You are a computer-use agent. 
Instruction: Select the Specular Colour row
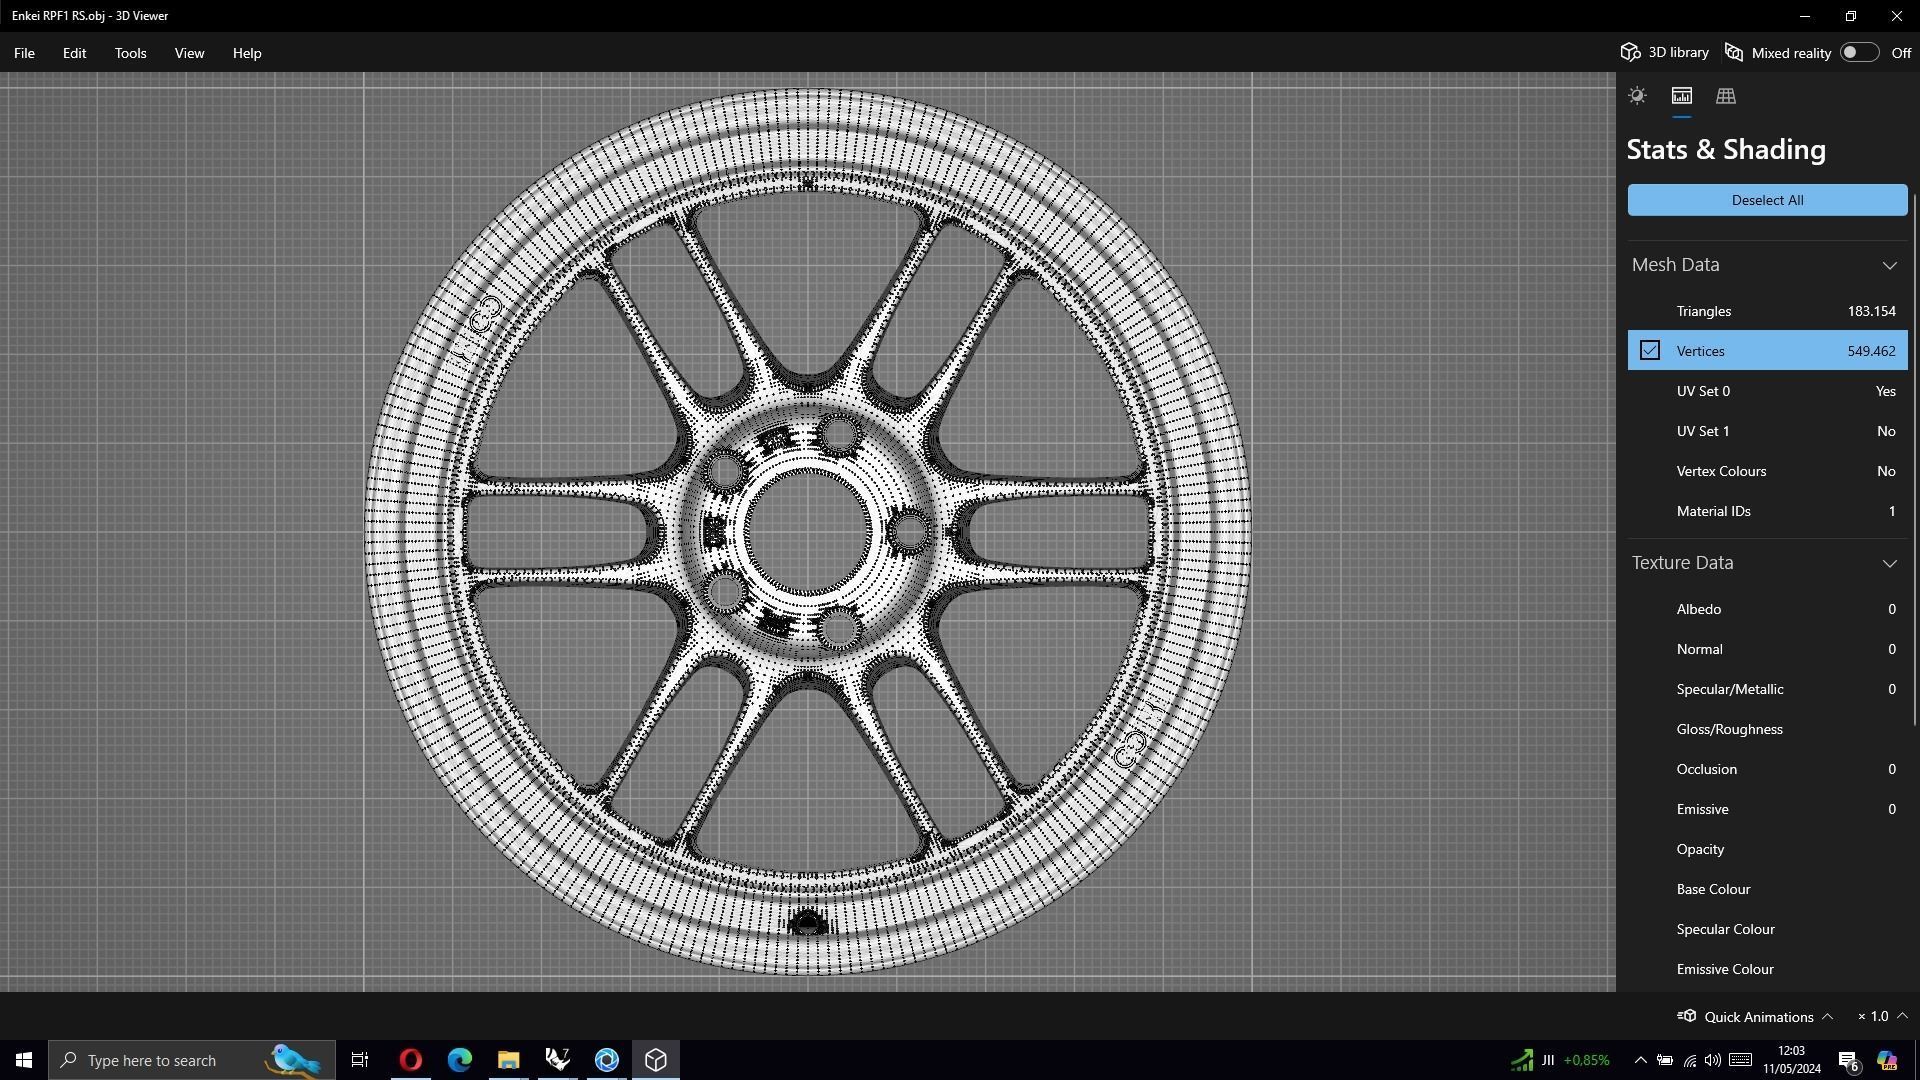[1767, 929]
